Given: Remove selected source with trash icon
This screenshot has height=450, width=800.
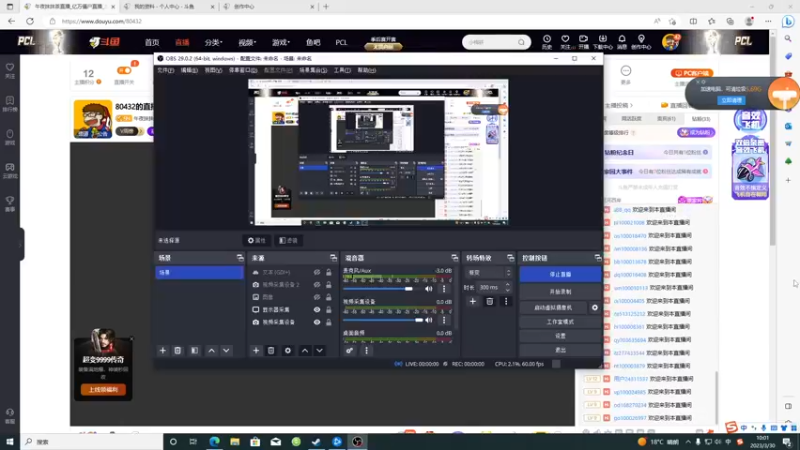Looking at the screenshot, I should tap(271, 351).
